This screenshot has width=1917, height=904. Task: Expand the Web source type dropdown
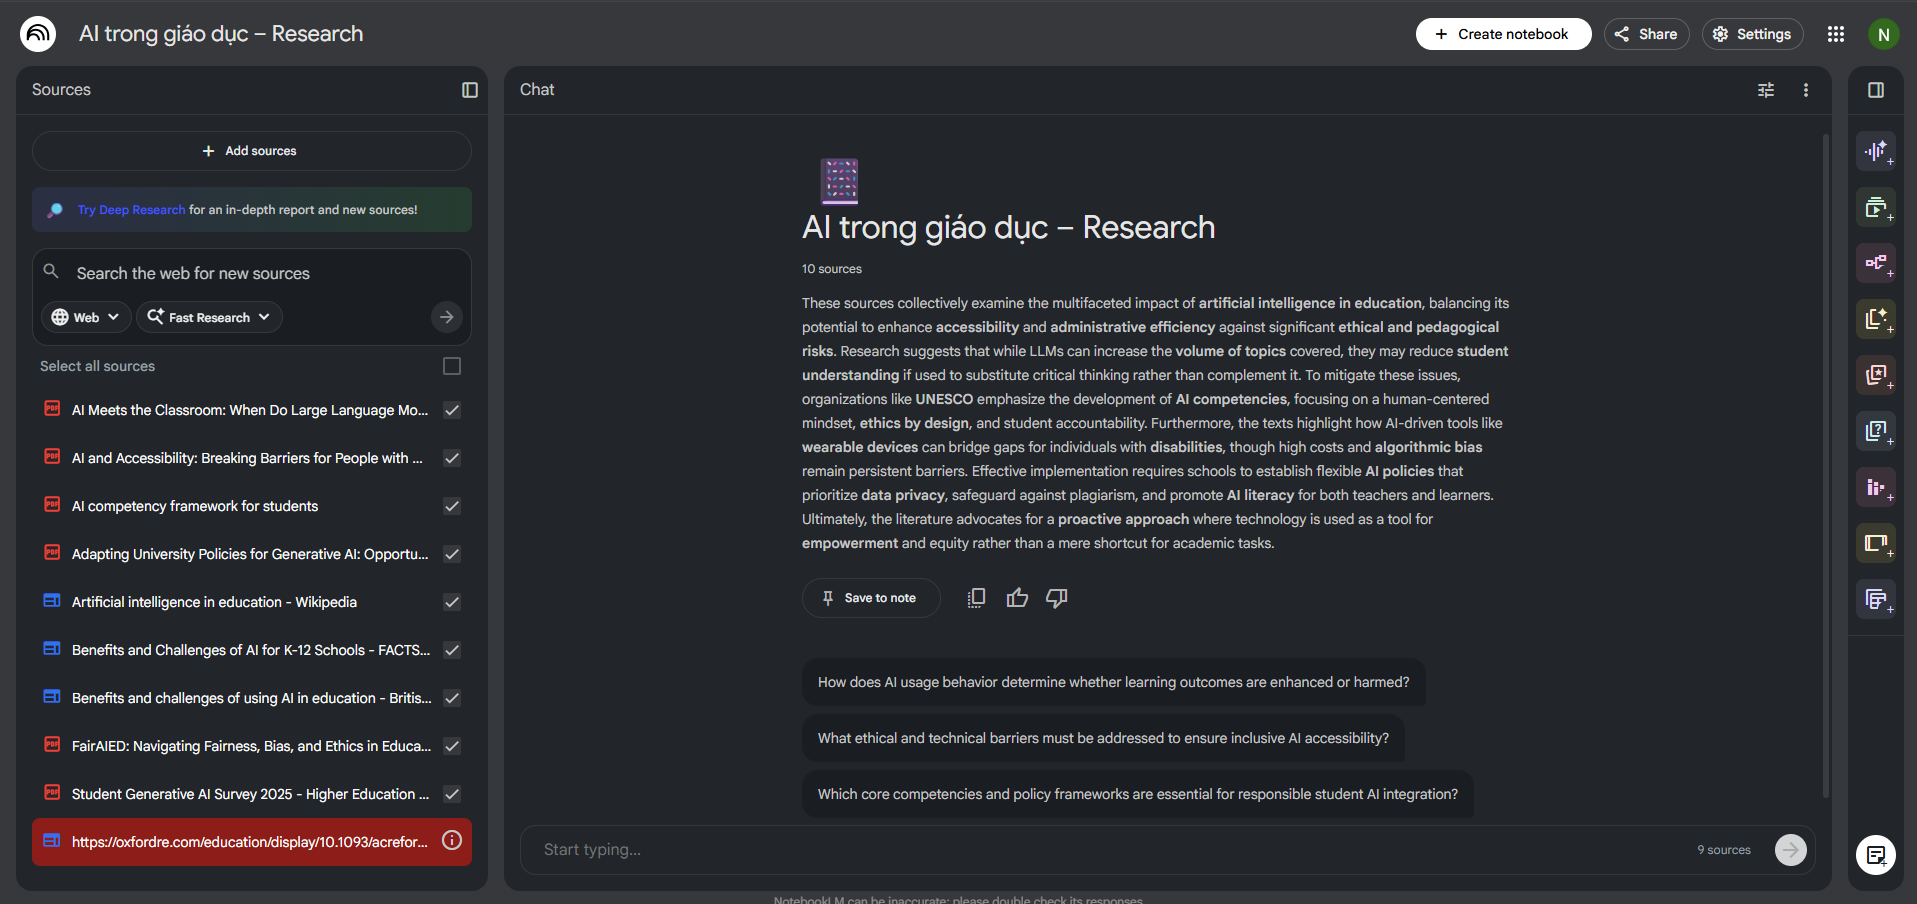86,317
